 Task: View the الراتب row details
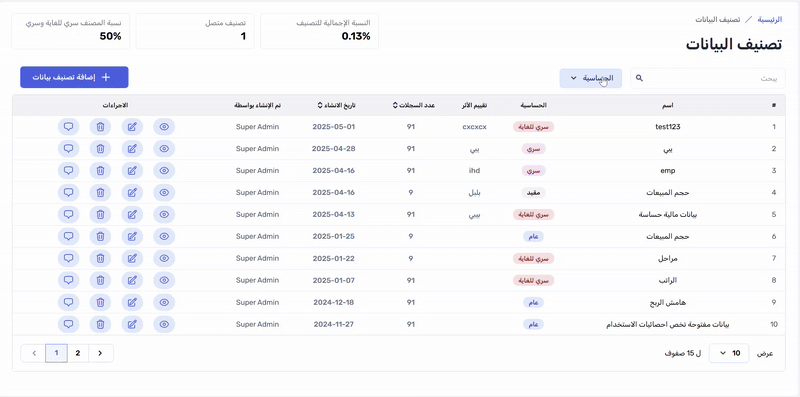click(x=164, y=280)
